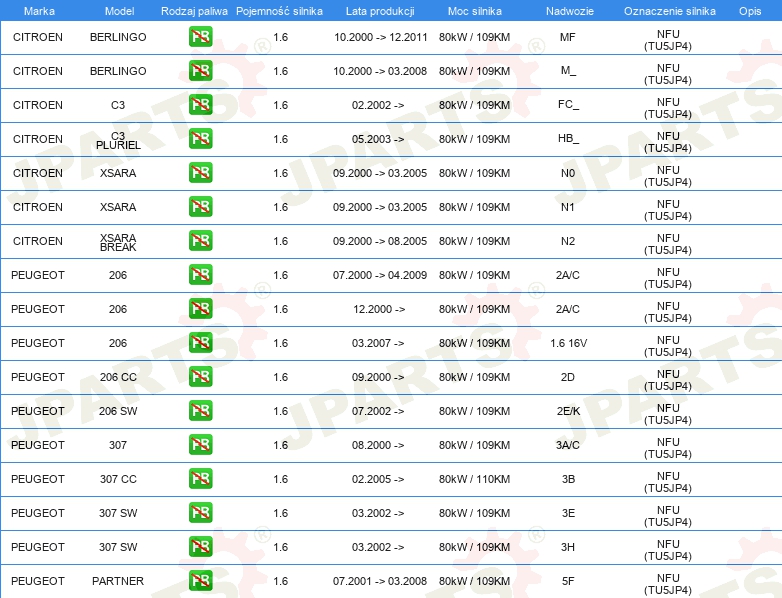Viewport: 782px width, 598px height.
Task: Click fuel icon in Peugeot 206 12.2000 row
Action: pyautogui.click(x=200, y=309)
